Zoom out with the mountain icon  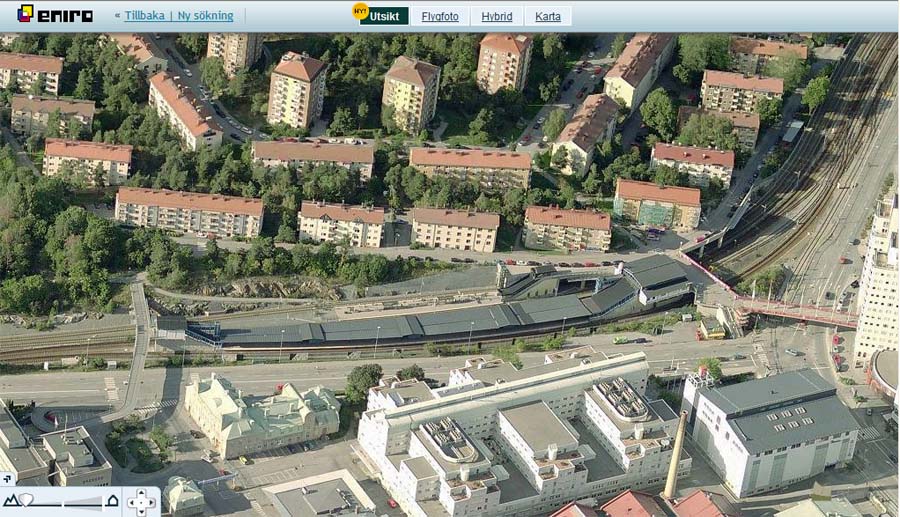[11, 501]
